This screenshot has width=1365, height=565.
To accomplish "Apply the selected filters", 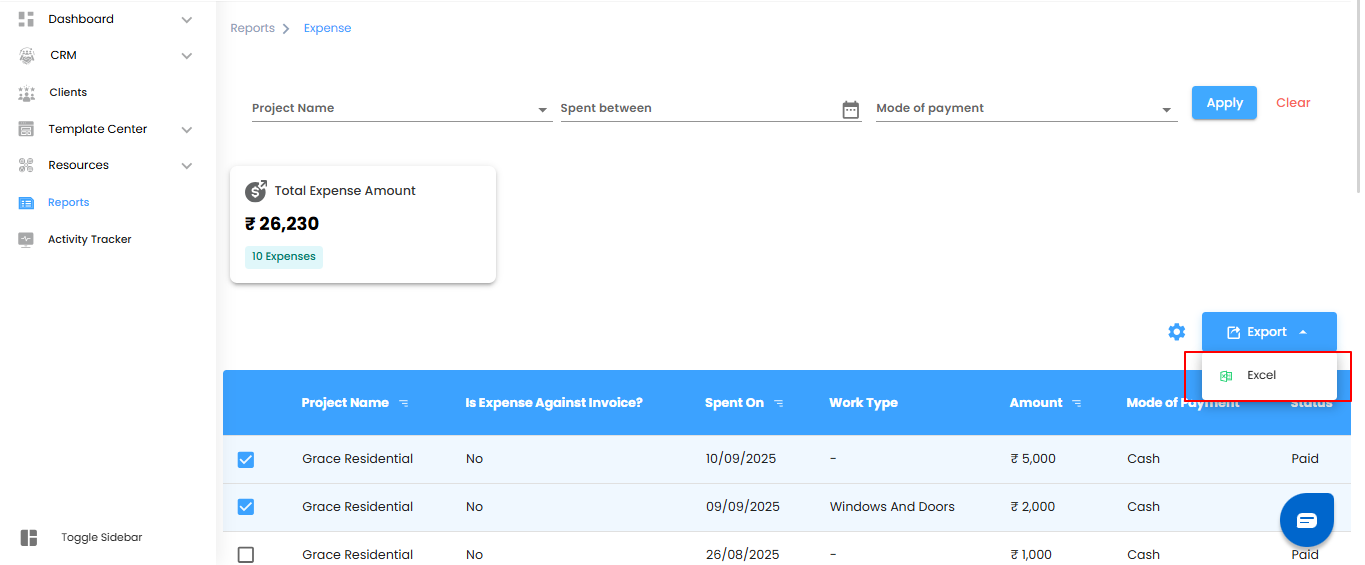I will pos(1224,103).
